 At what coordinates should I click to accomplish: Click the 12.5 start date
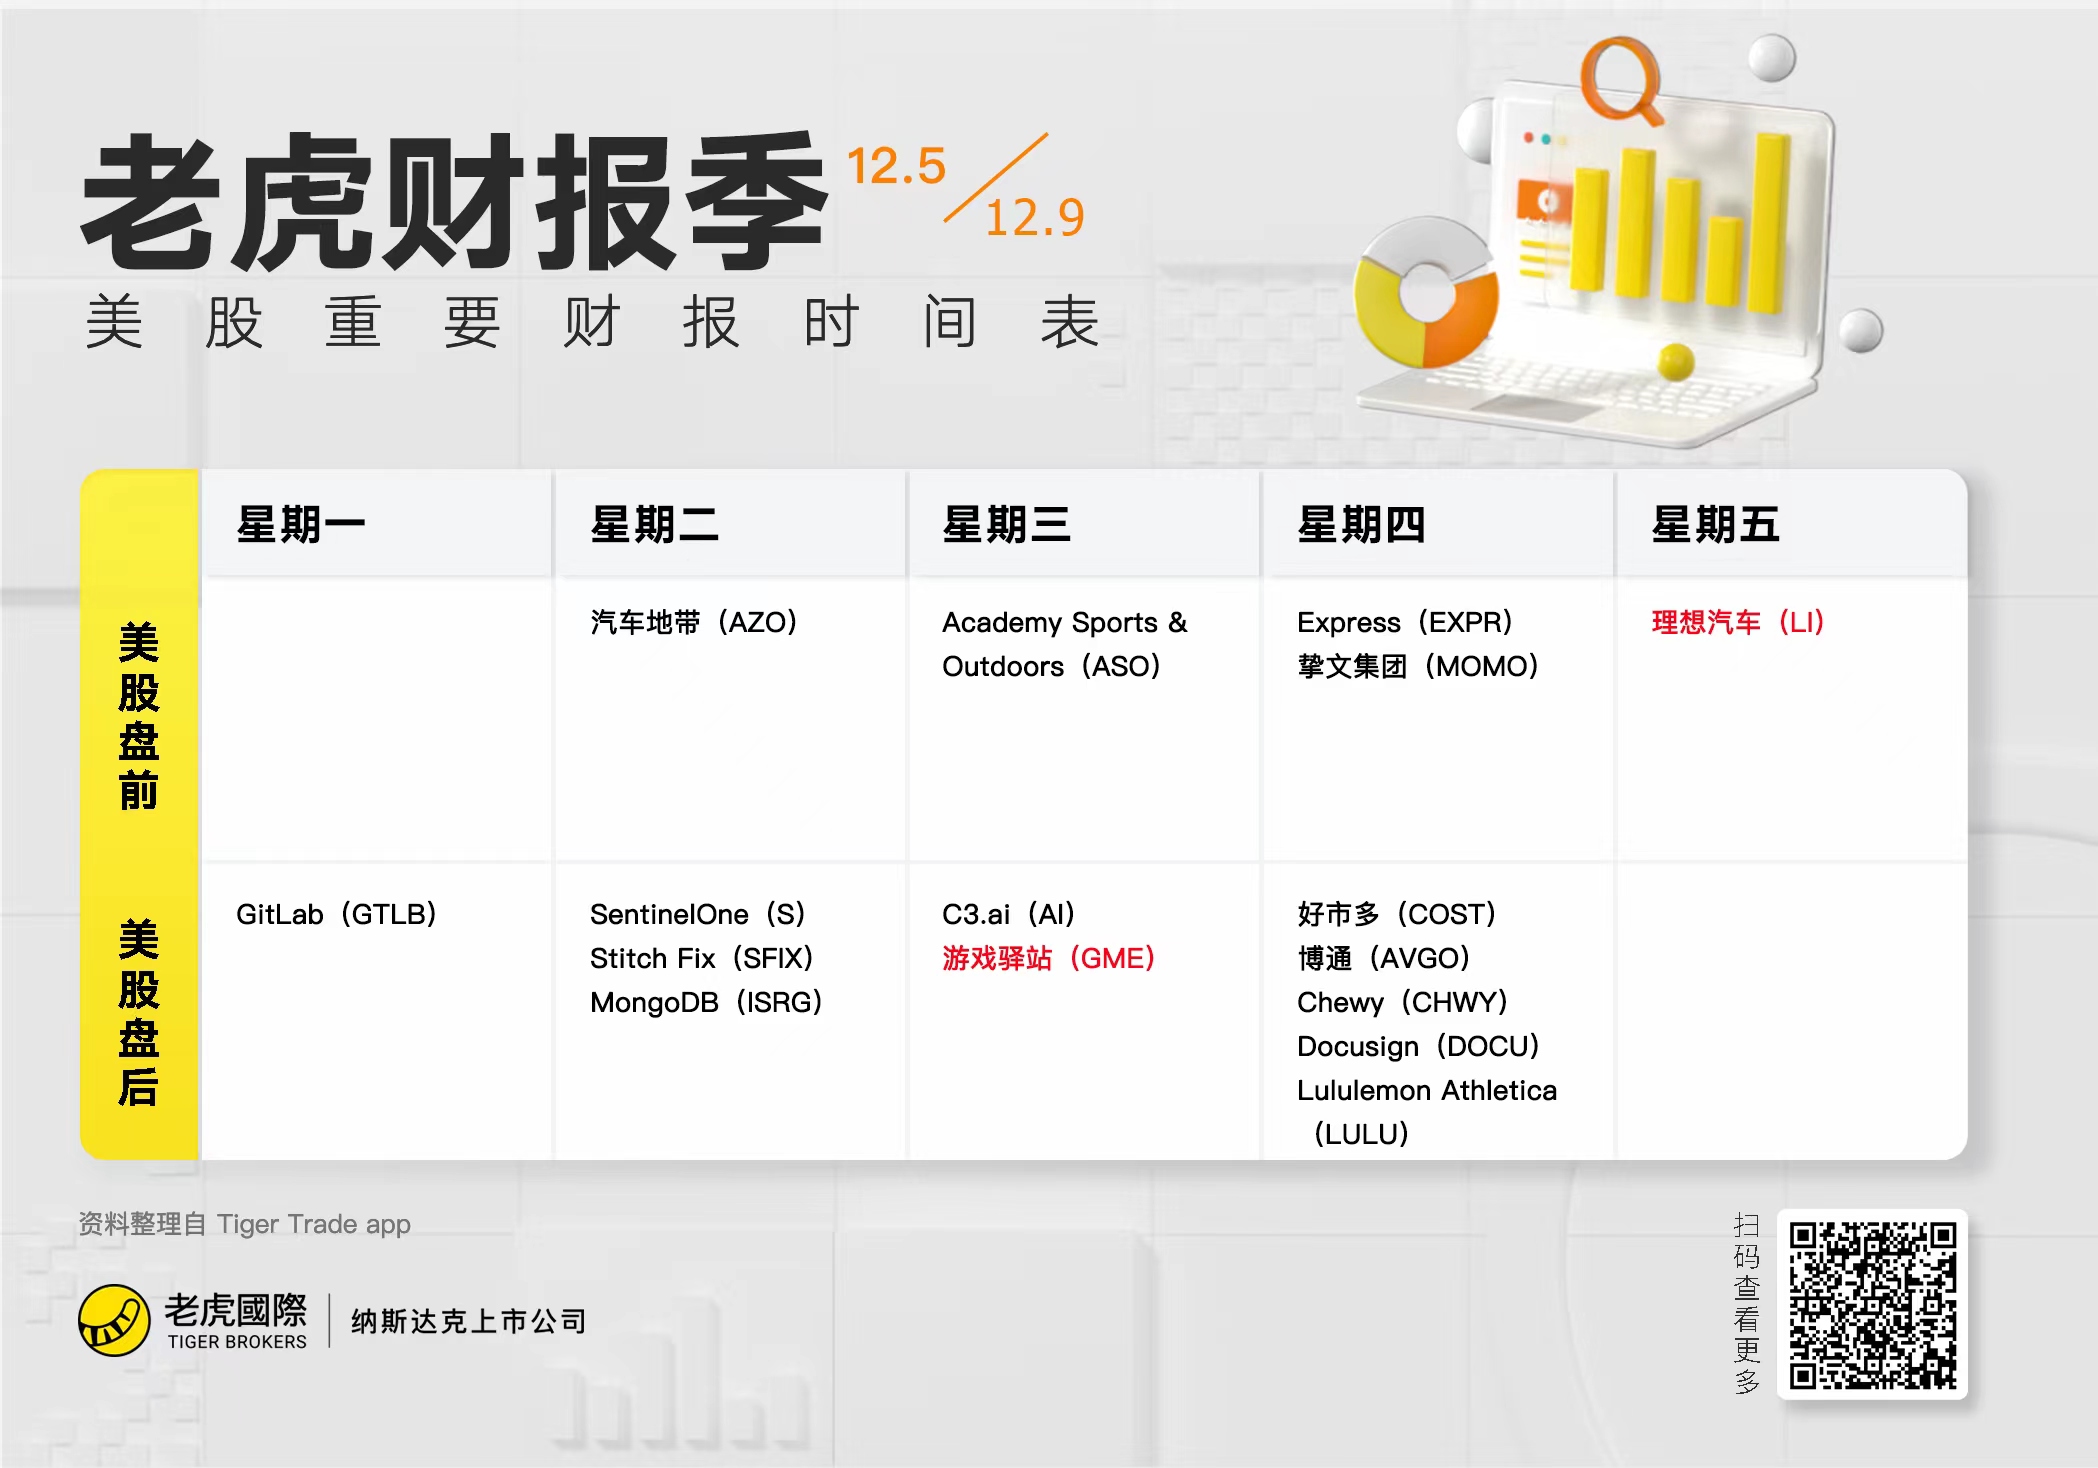coord(896,166)
